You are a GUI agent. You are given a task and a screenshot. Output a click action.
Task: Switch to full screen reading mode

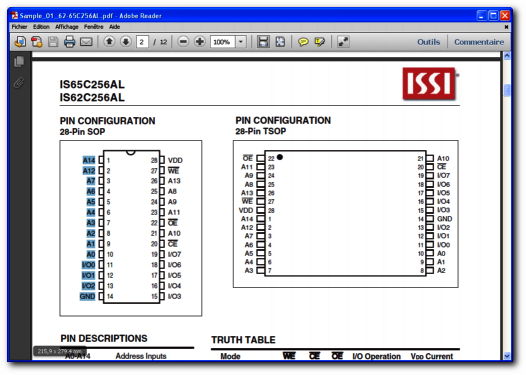click(x=343, y=42)
